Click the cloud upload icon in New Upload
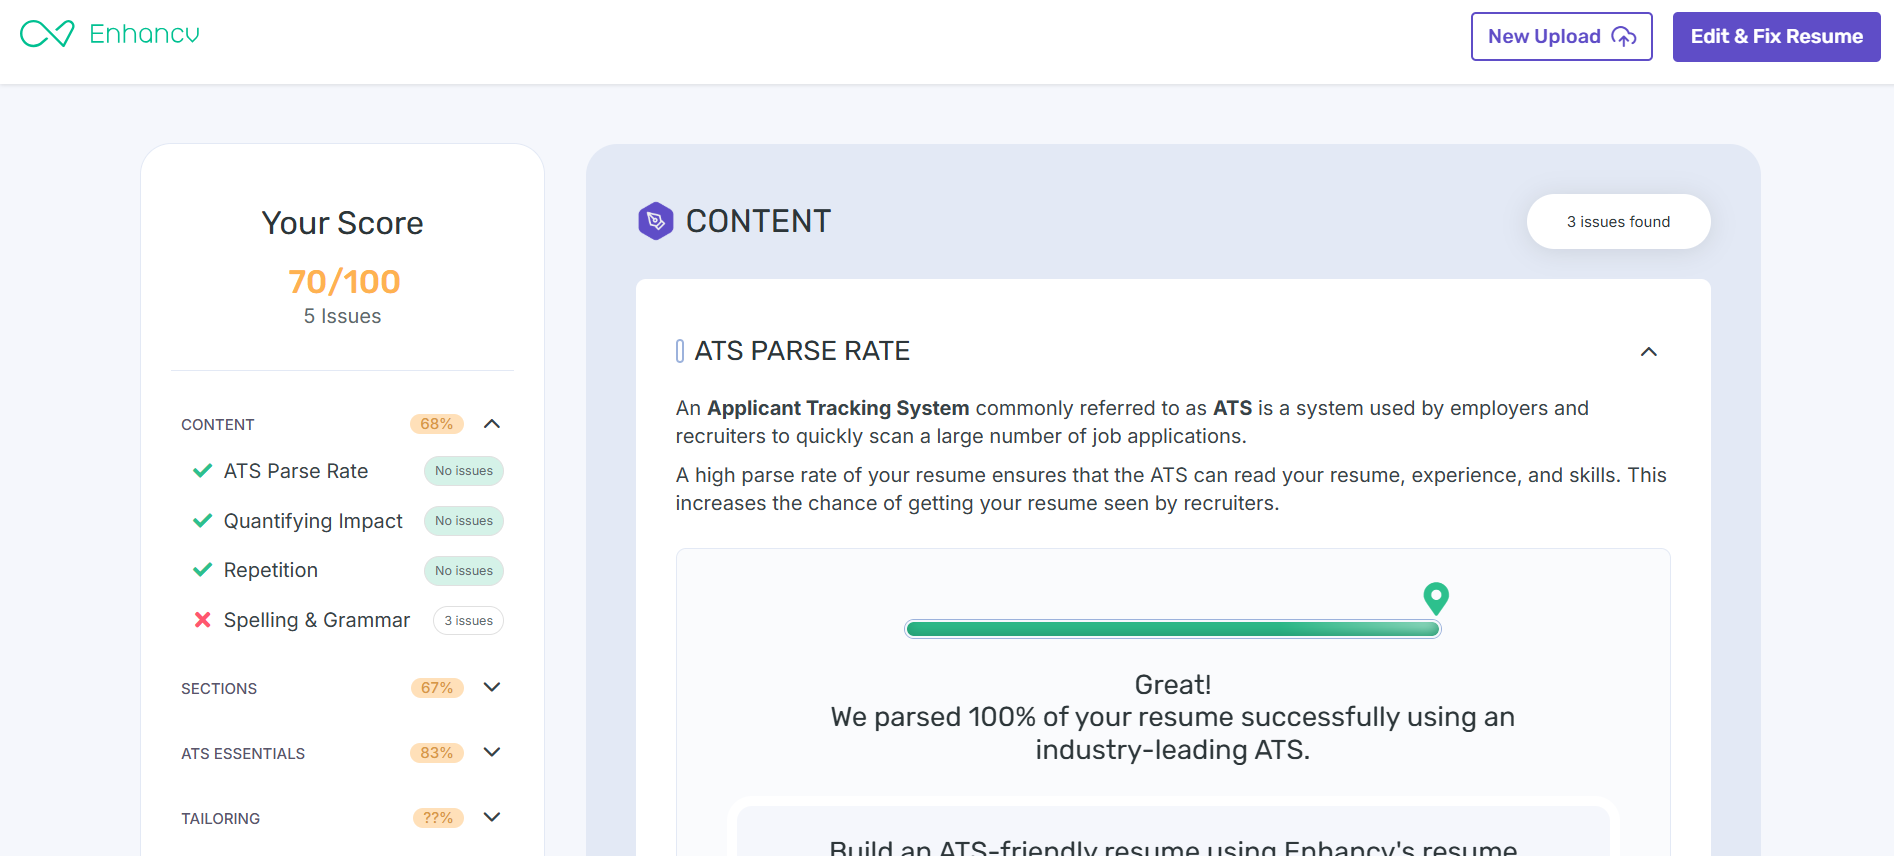The width and height of the screenshot is (1894, 856). coord(1624,37)
